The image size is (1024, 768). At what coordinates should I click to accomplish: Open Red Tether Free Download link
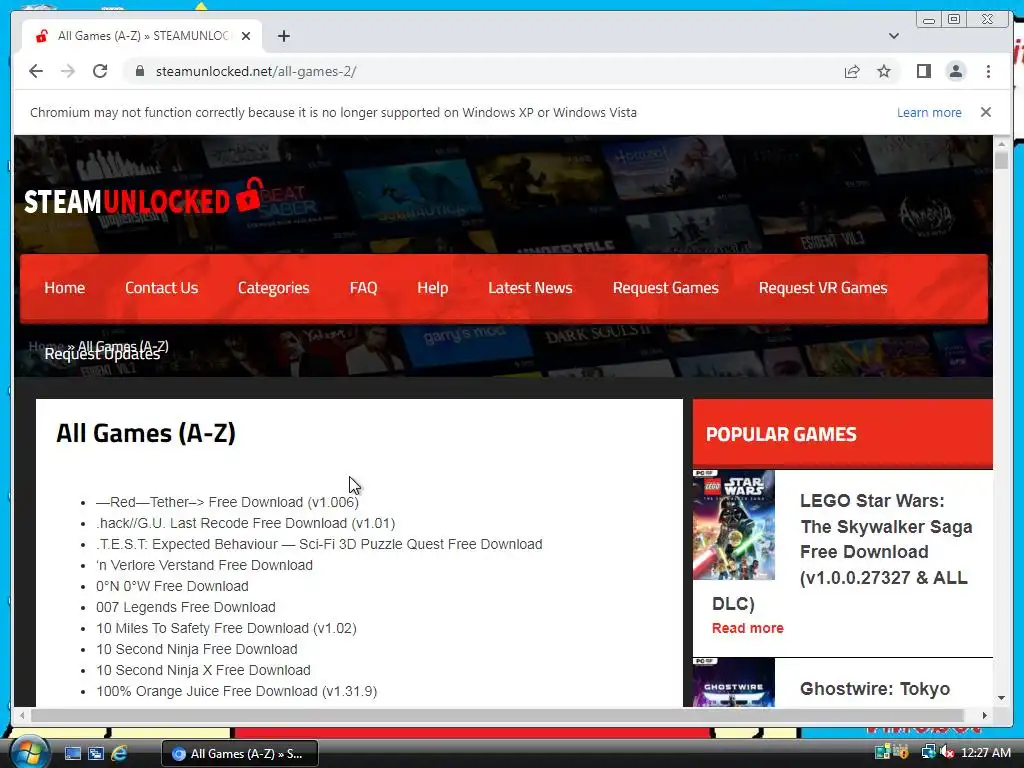227,502
